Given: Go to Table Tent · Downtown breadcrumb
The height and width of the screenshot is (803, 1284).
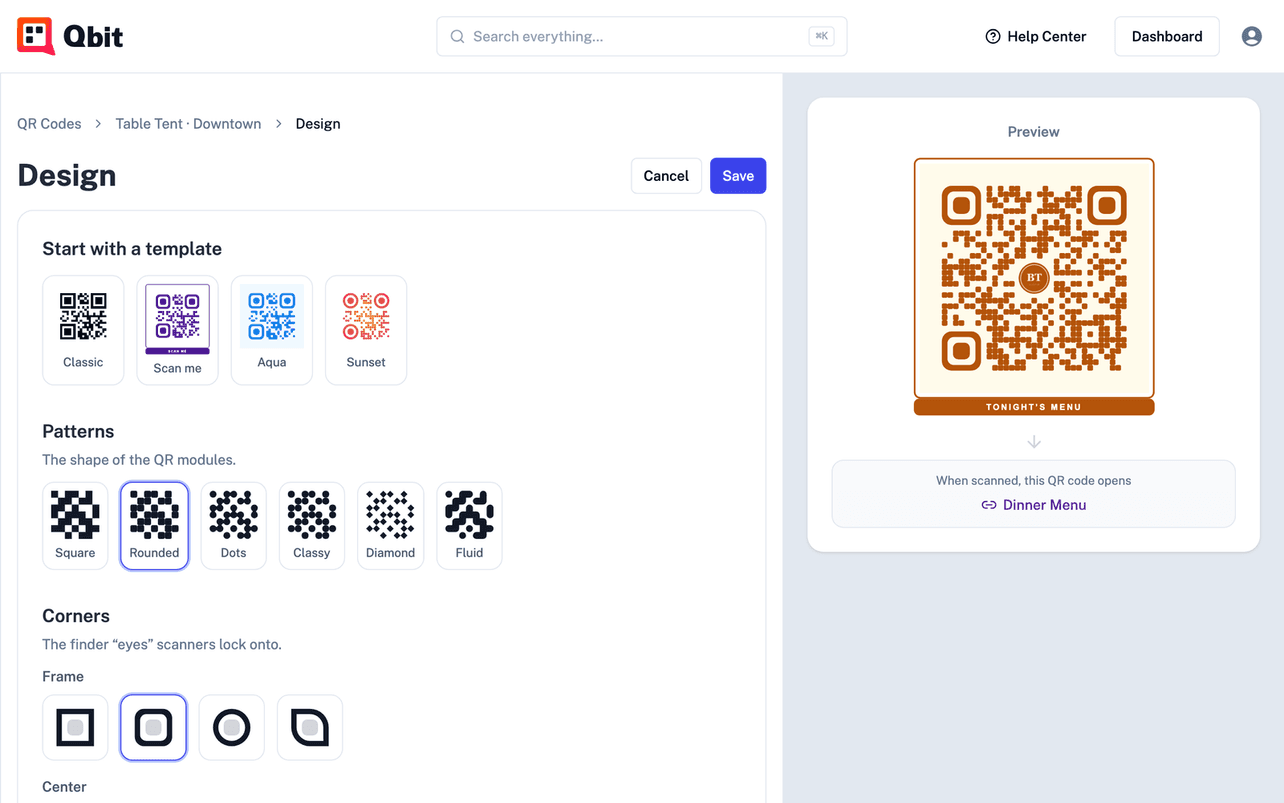Looking at the screenshot, I should [188, 124].
